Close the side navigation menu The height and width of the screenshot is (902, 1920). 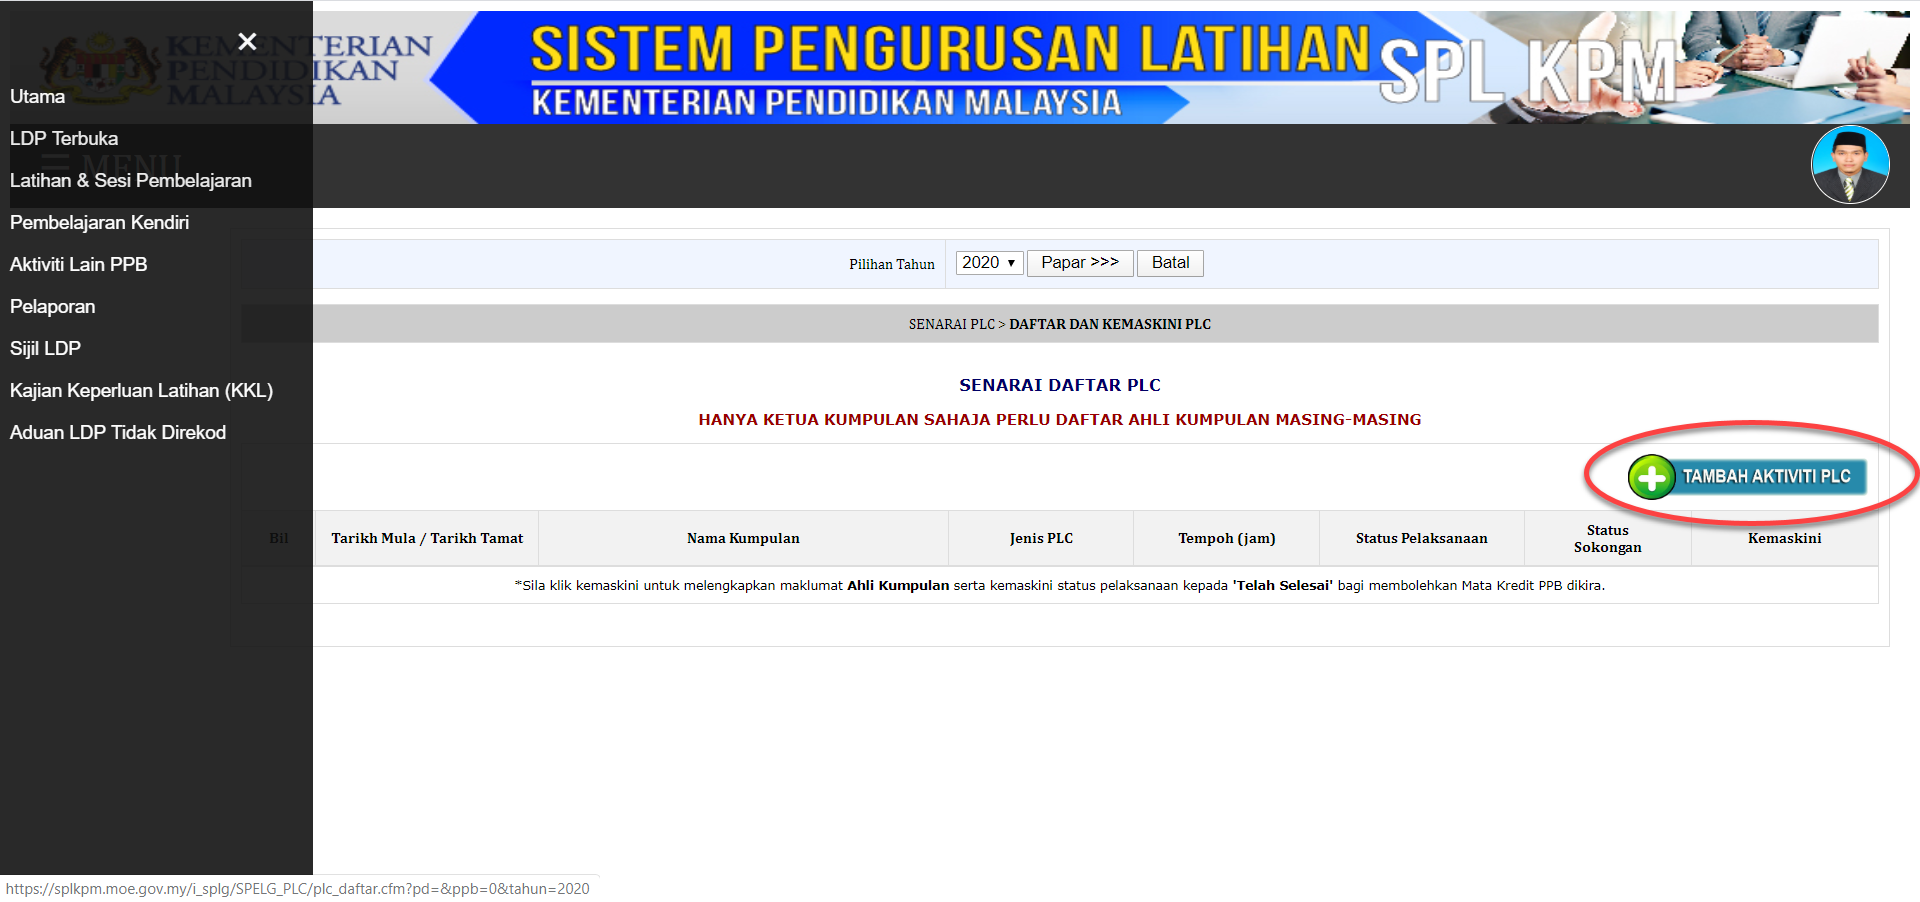click(247, 41)
